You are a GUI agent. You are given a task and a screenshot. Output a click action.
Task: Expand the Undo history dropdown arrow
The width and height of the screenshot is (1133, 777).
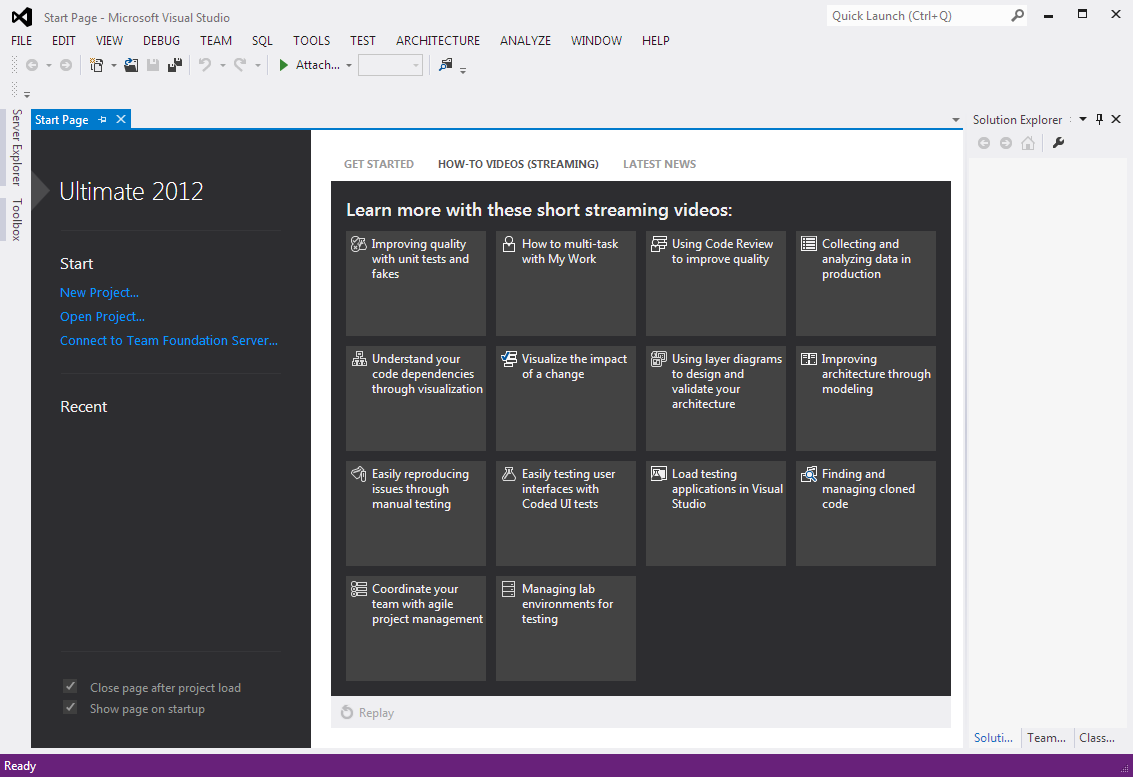223,66
